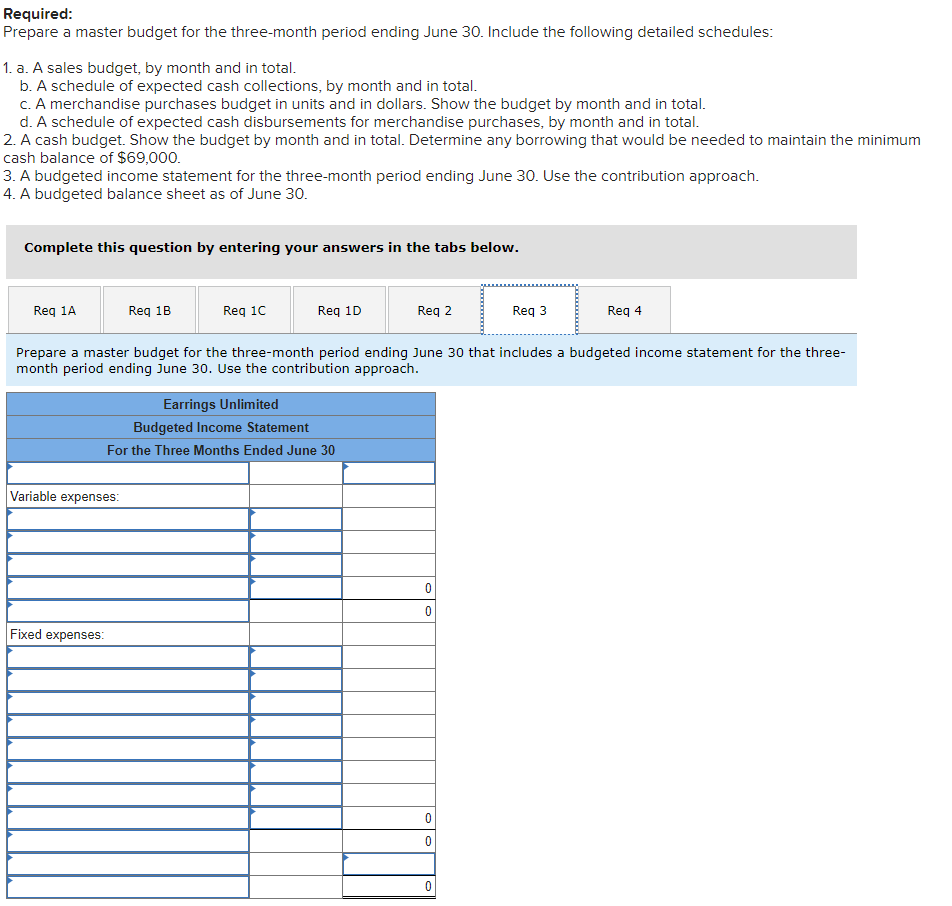Open the second fixed expense name dropdown

click(x=128, y=680)
